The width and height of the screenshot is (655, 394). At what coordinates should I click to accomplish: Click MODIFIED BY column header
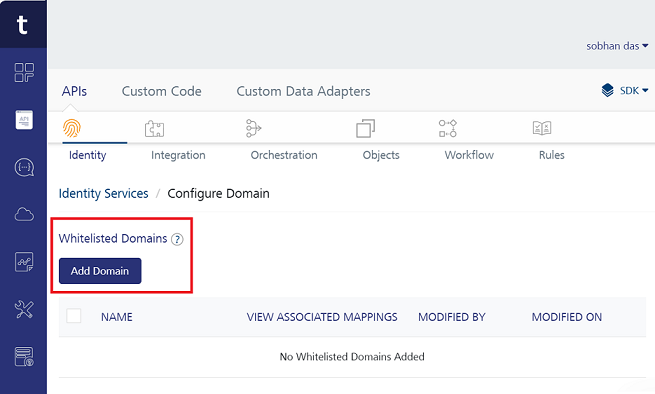click(452, 317)
